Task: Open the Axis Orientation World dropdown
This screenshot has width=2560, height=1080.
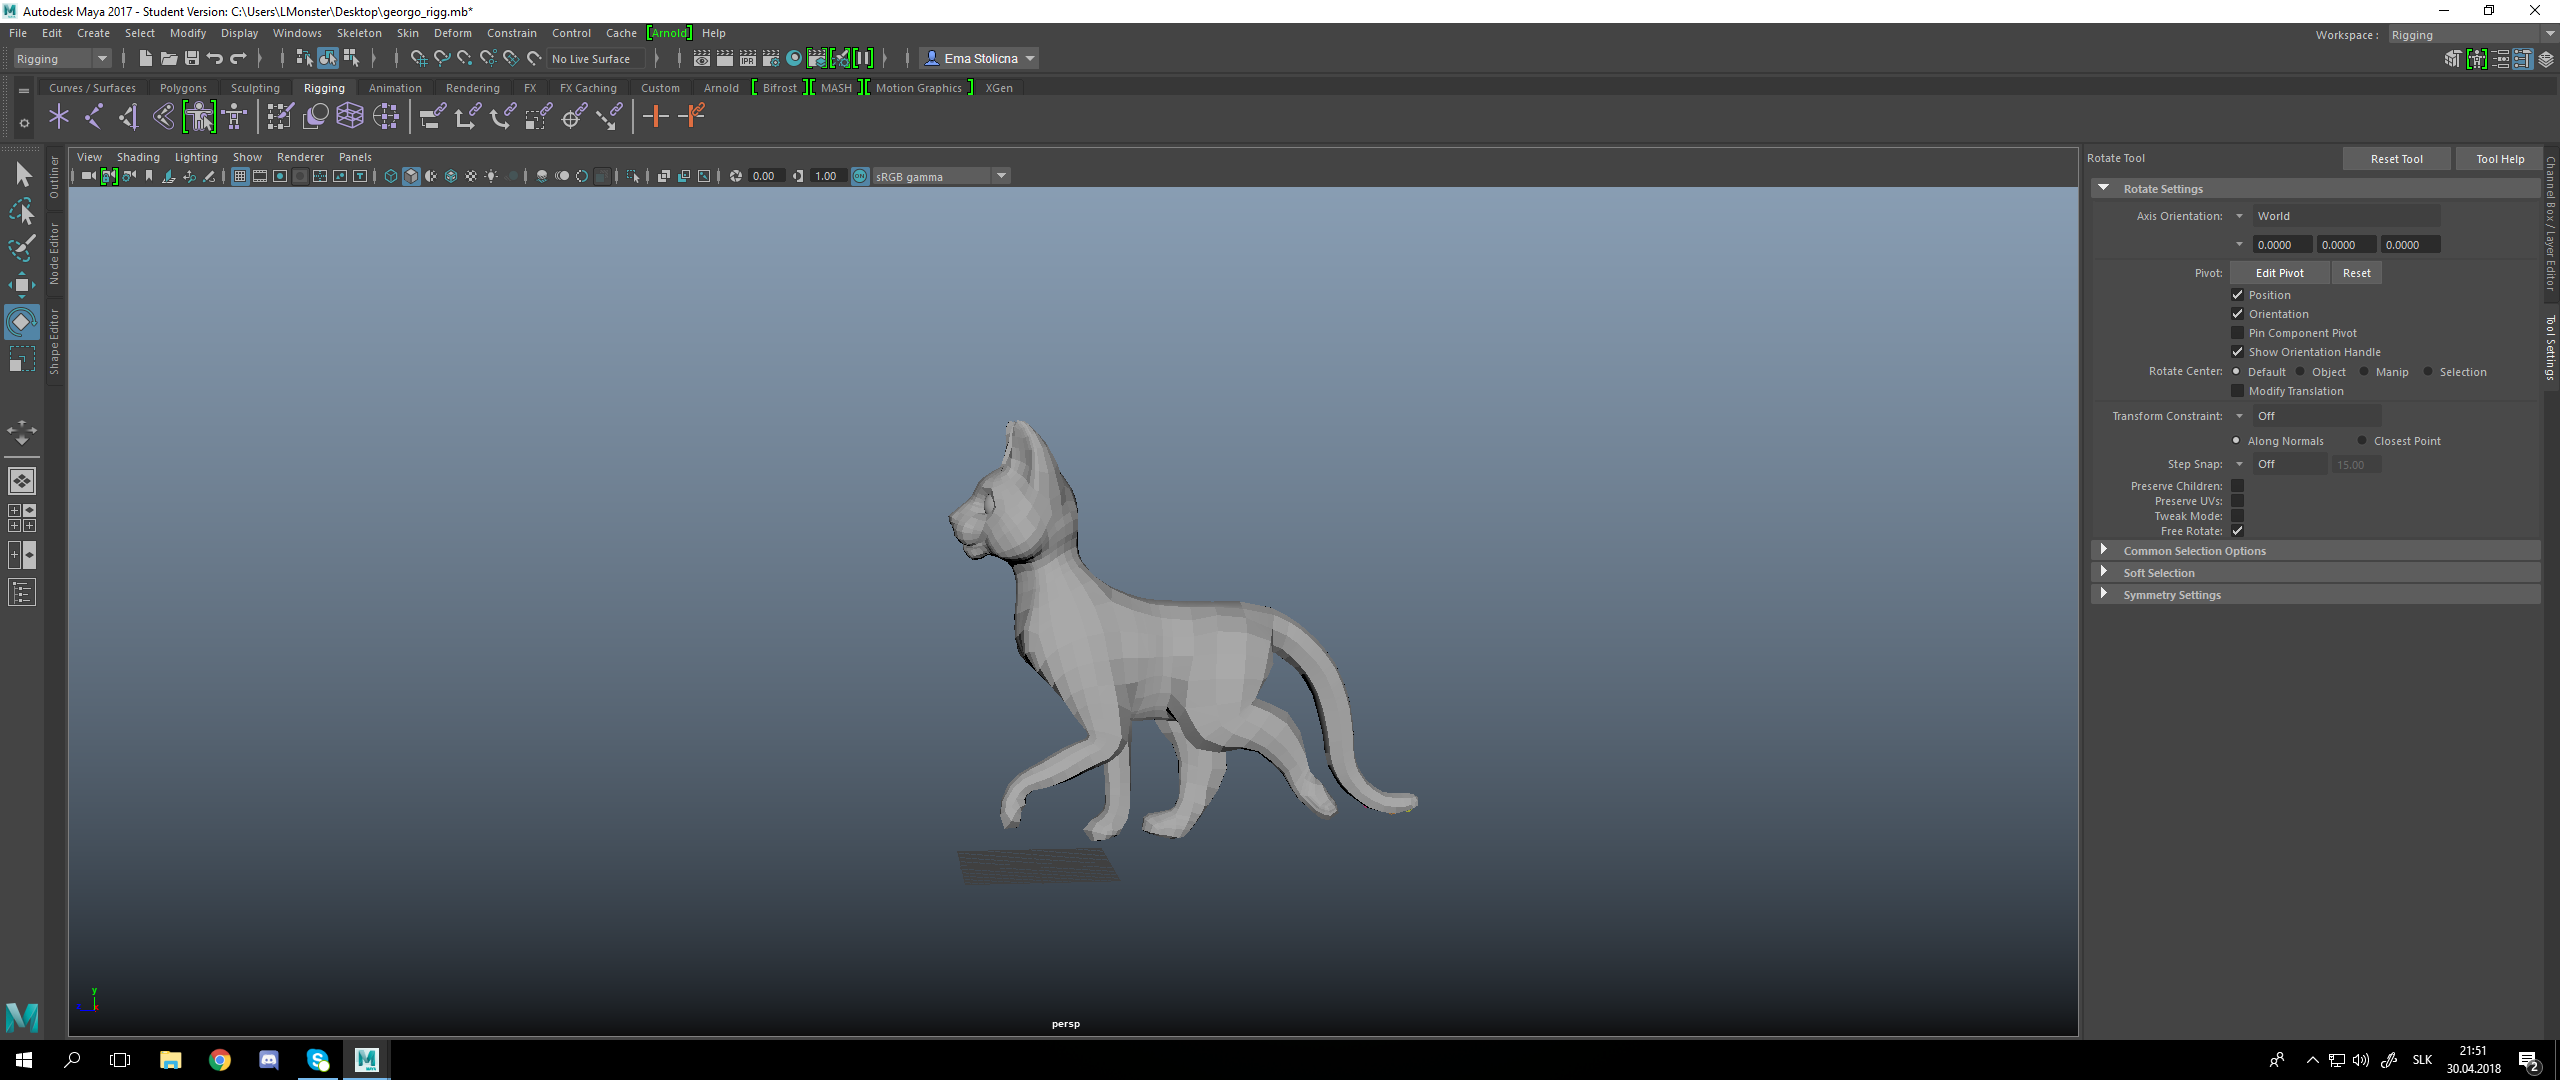Action: [2344, 216]
